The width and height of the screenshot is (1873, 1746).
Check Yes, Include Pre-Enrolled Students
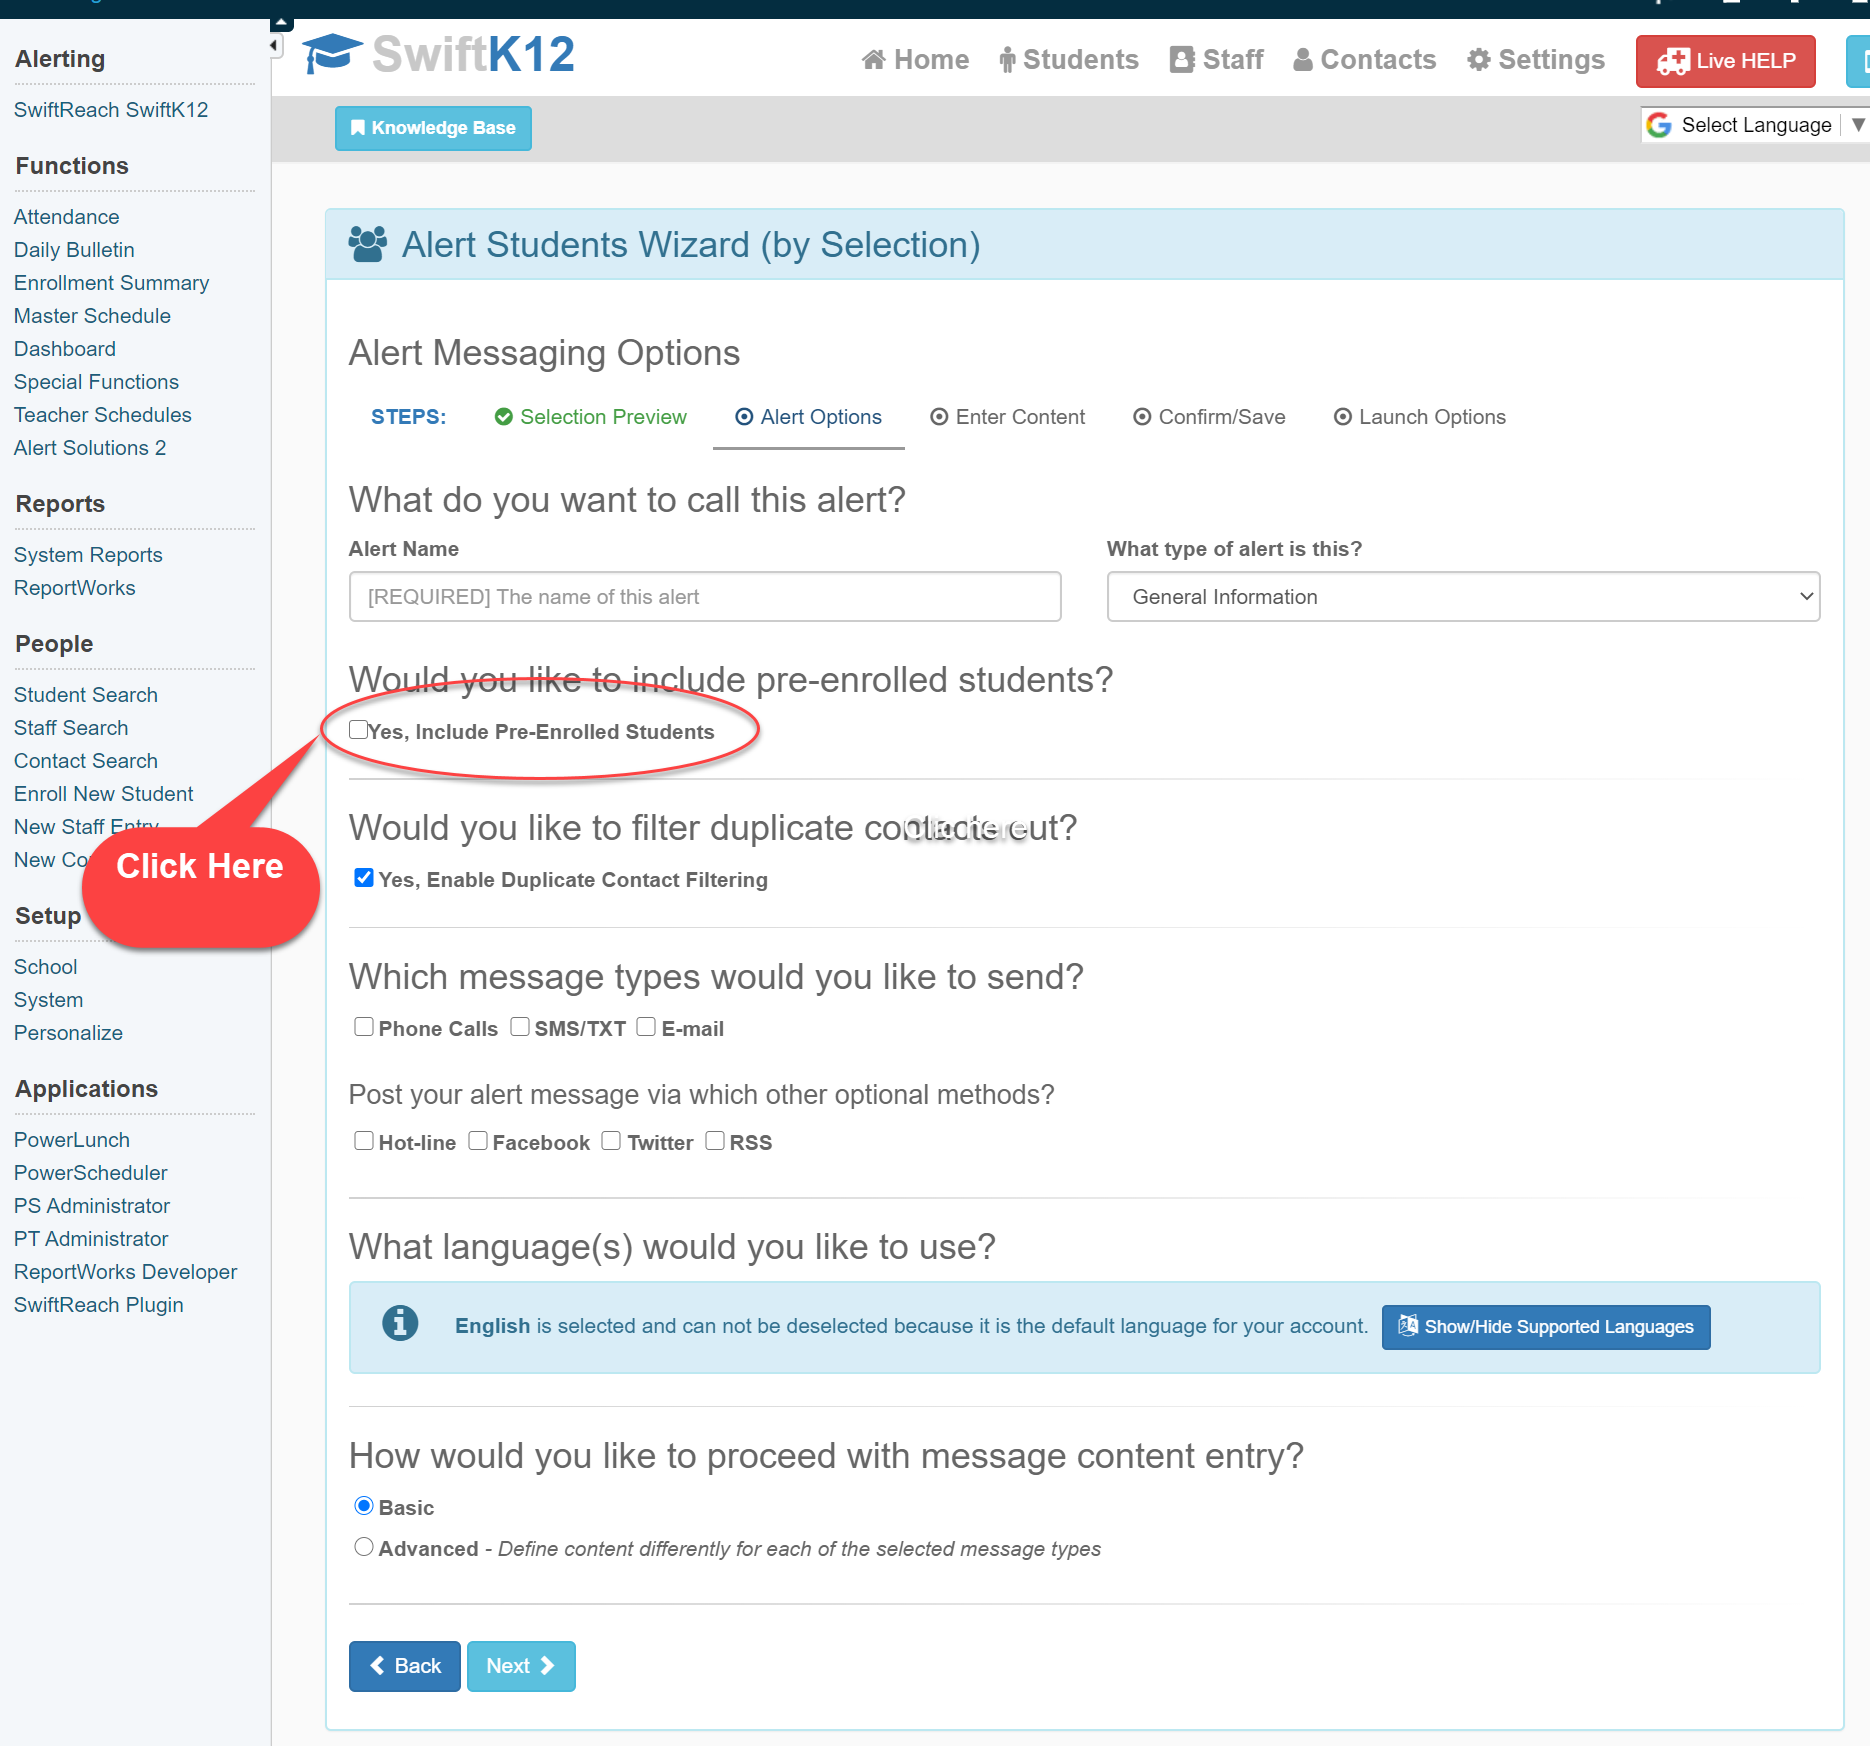point(358,730)
